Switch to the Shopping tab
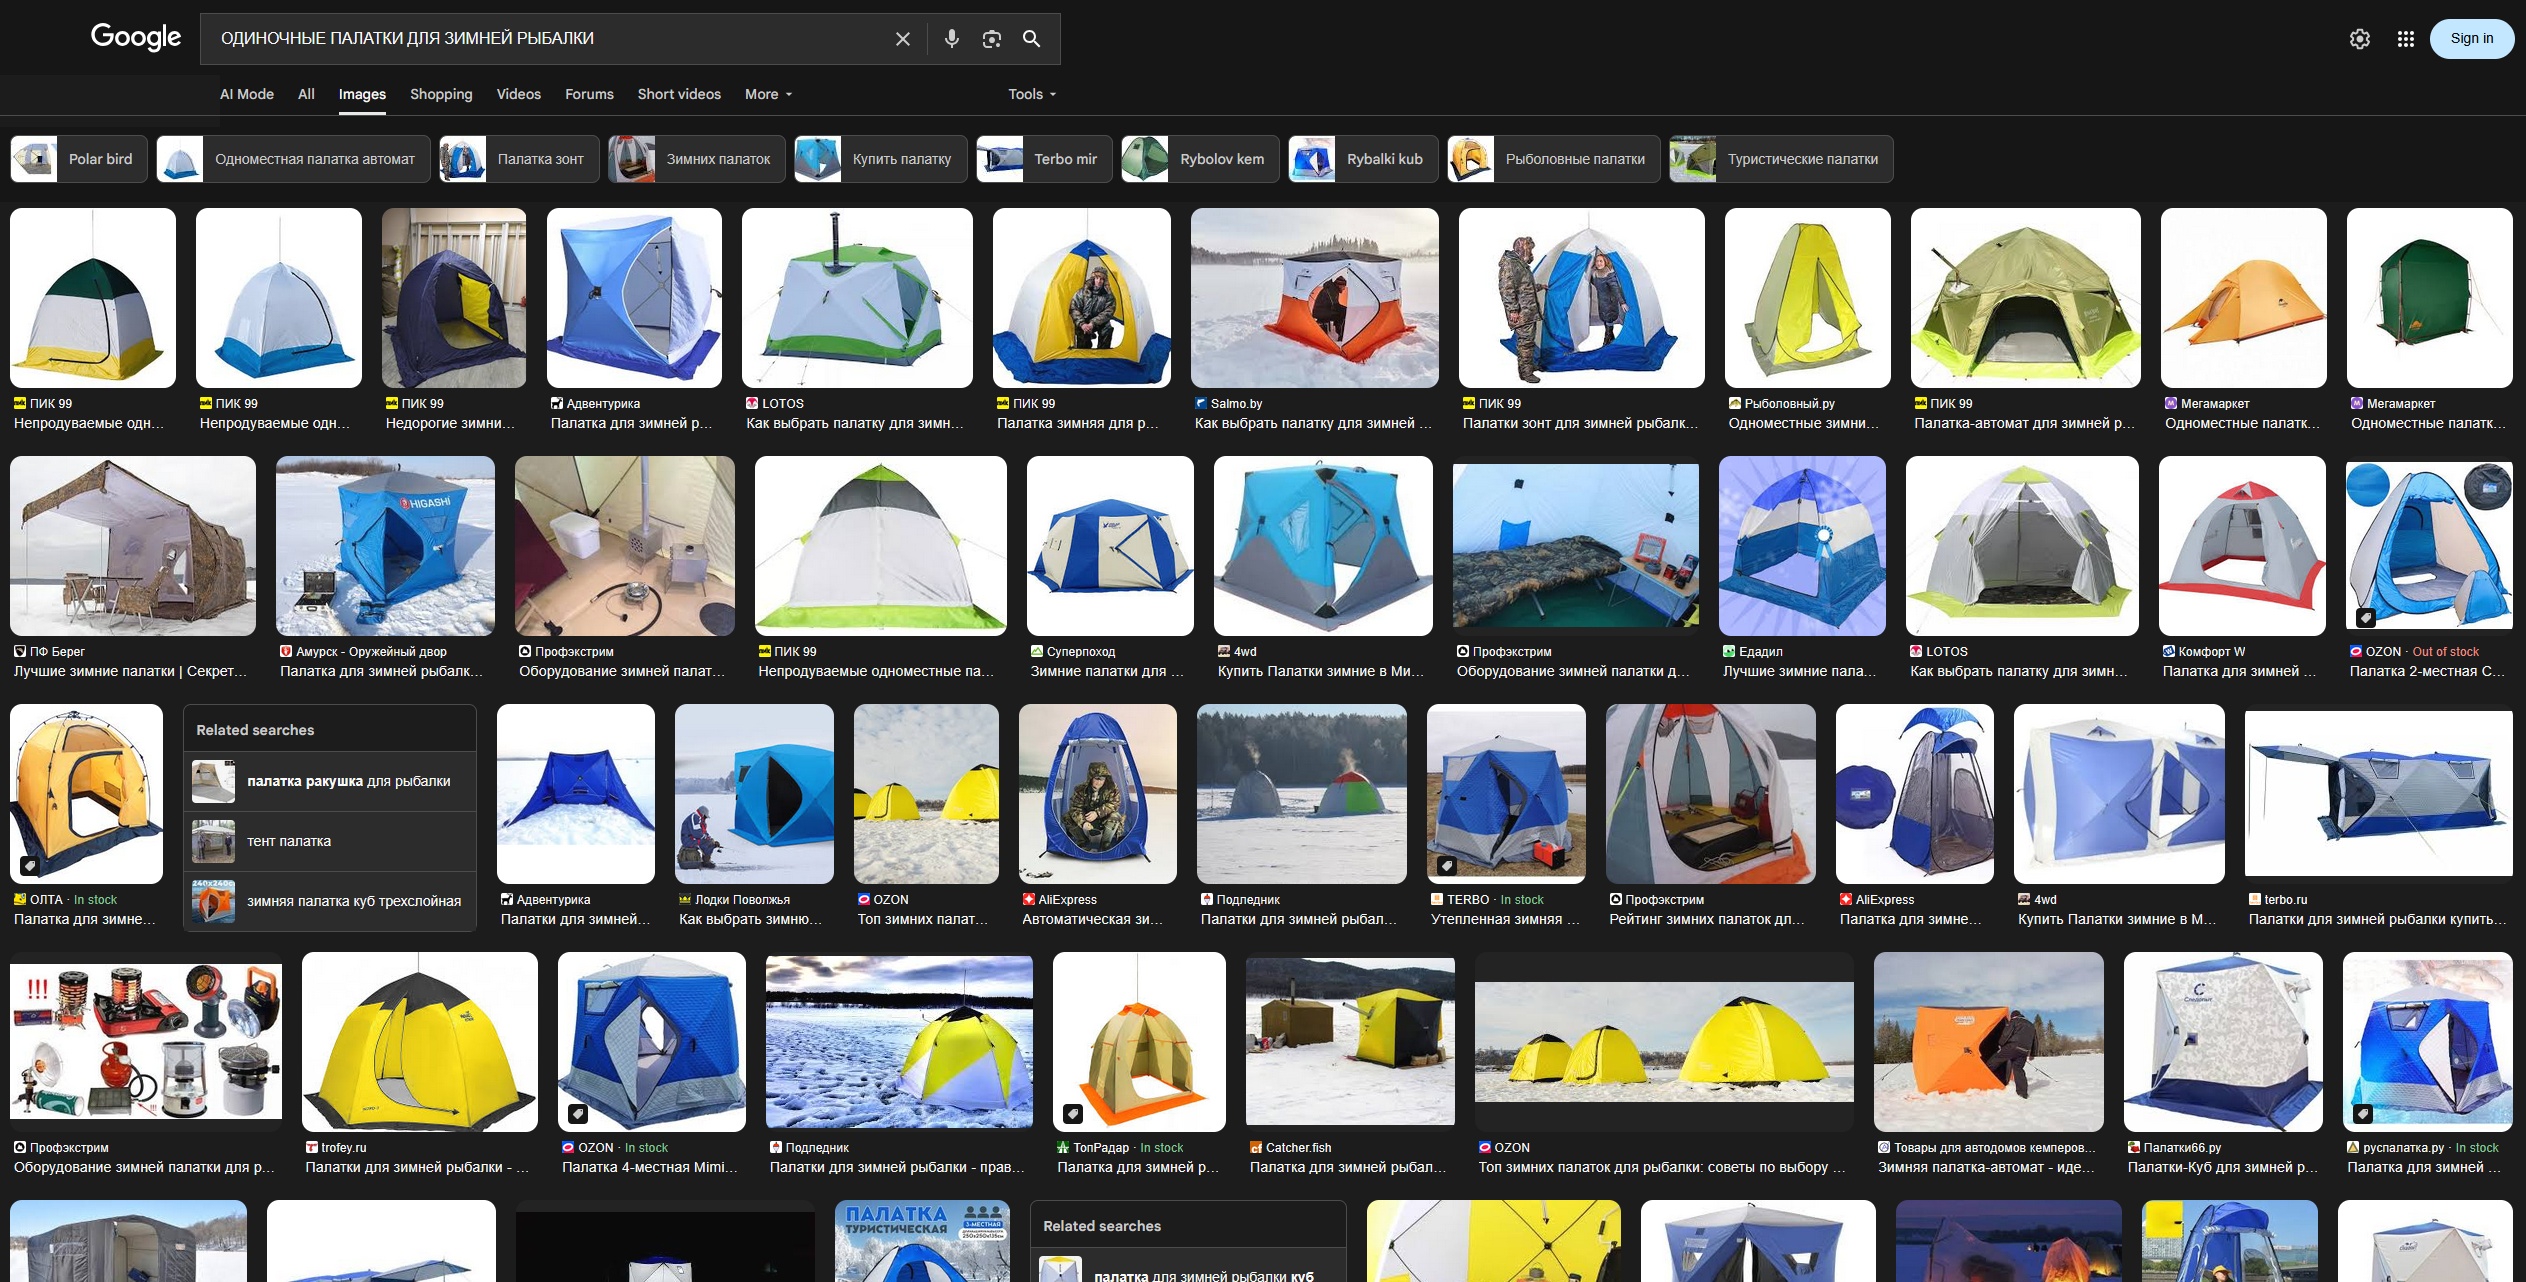This screenshot has width=2526, height=1282. click(x=441, y=94)
